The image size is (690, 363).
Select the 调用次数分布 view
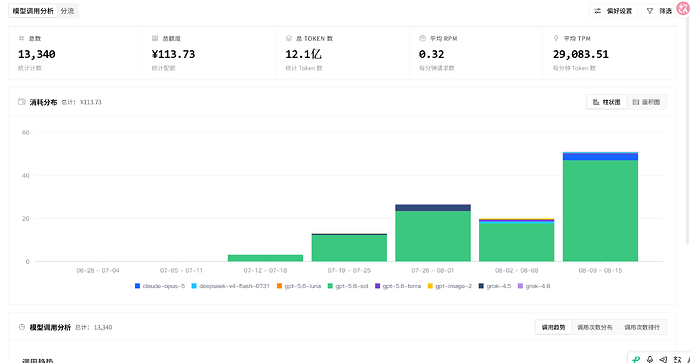coord(595,327)
